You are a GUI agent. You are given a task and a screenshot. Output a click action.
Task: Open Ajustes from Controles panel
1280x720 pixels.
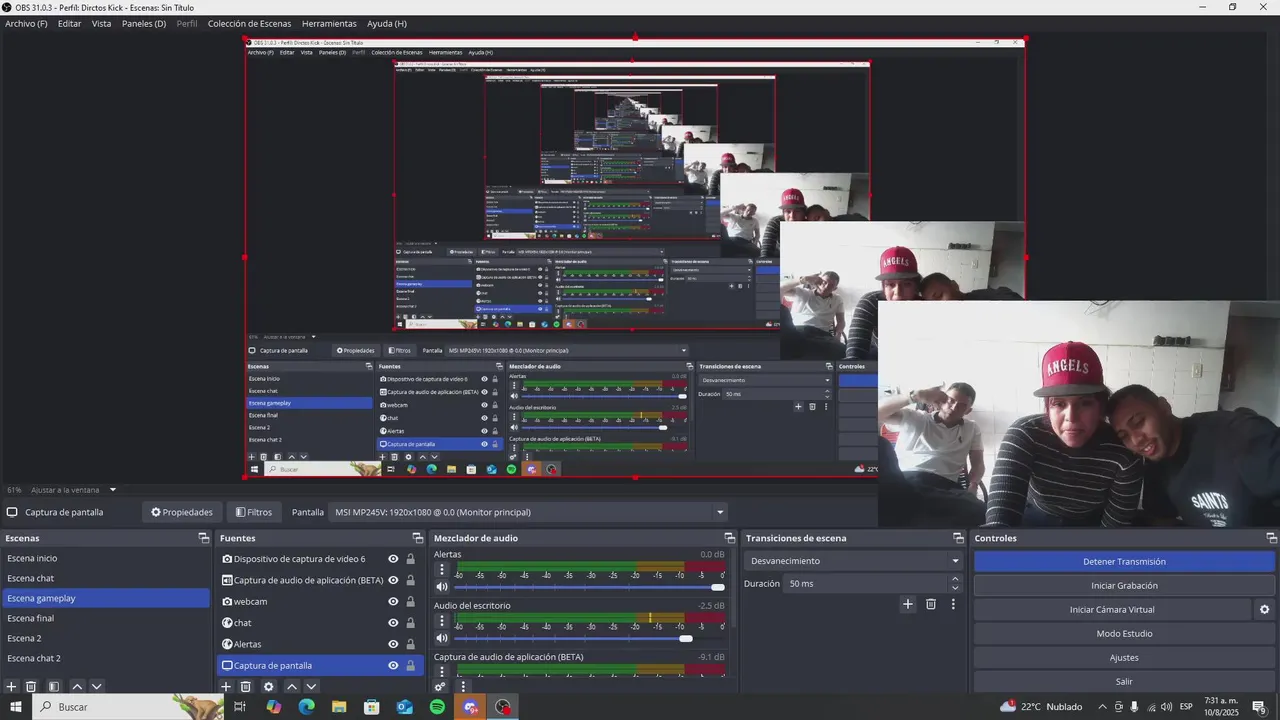(x=1124, y=658)
